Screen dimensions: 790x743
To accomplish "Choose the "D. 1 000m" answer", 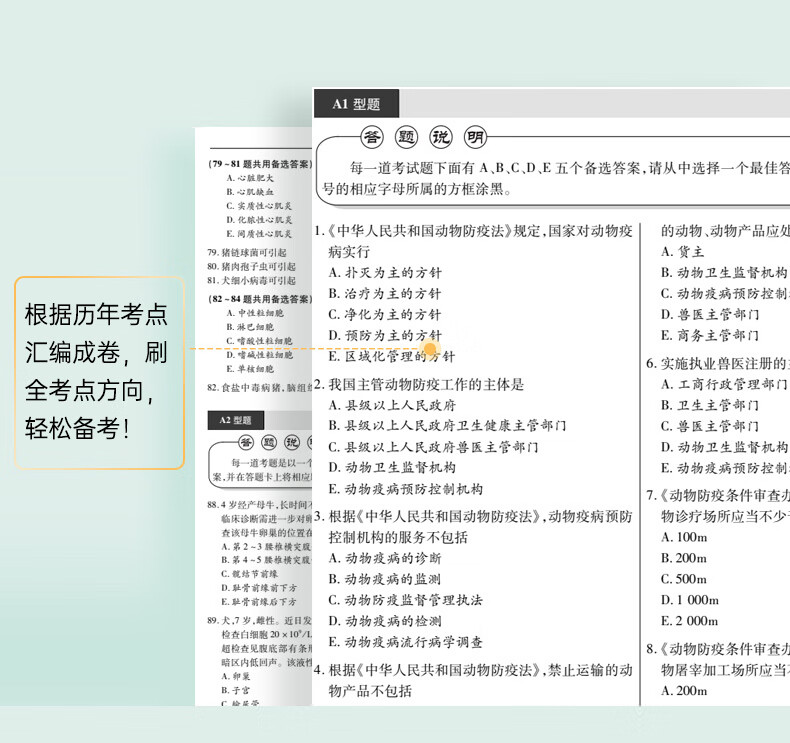I will 690,600.
